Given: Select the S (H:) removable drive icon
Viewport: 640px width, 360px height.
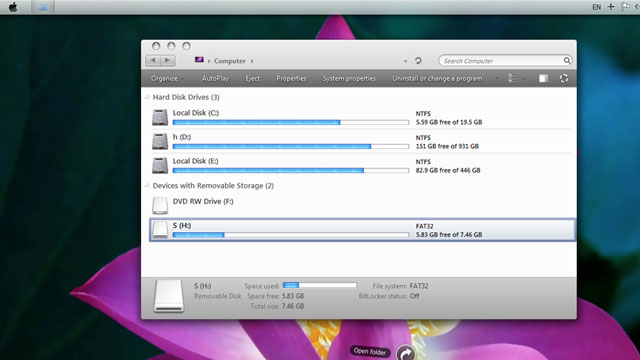Looking at the screenshot, I should coord(160,230).
